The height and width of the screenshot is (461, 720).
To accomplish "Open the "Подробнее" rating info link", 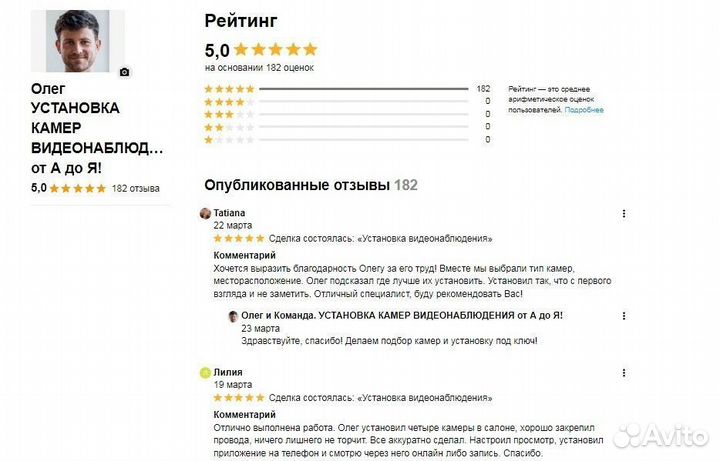I will click(584, 110).
